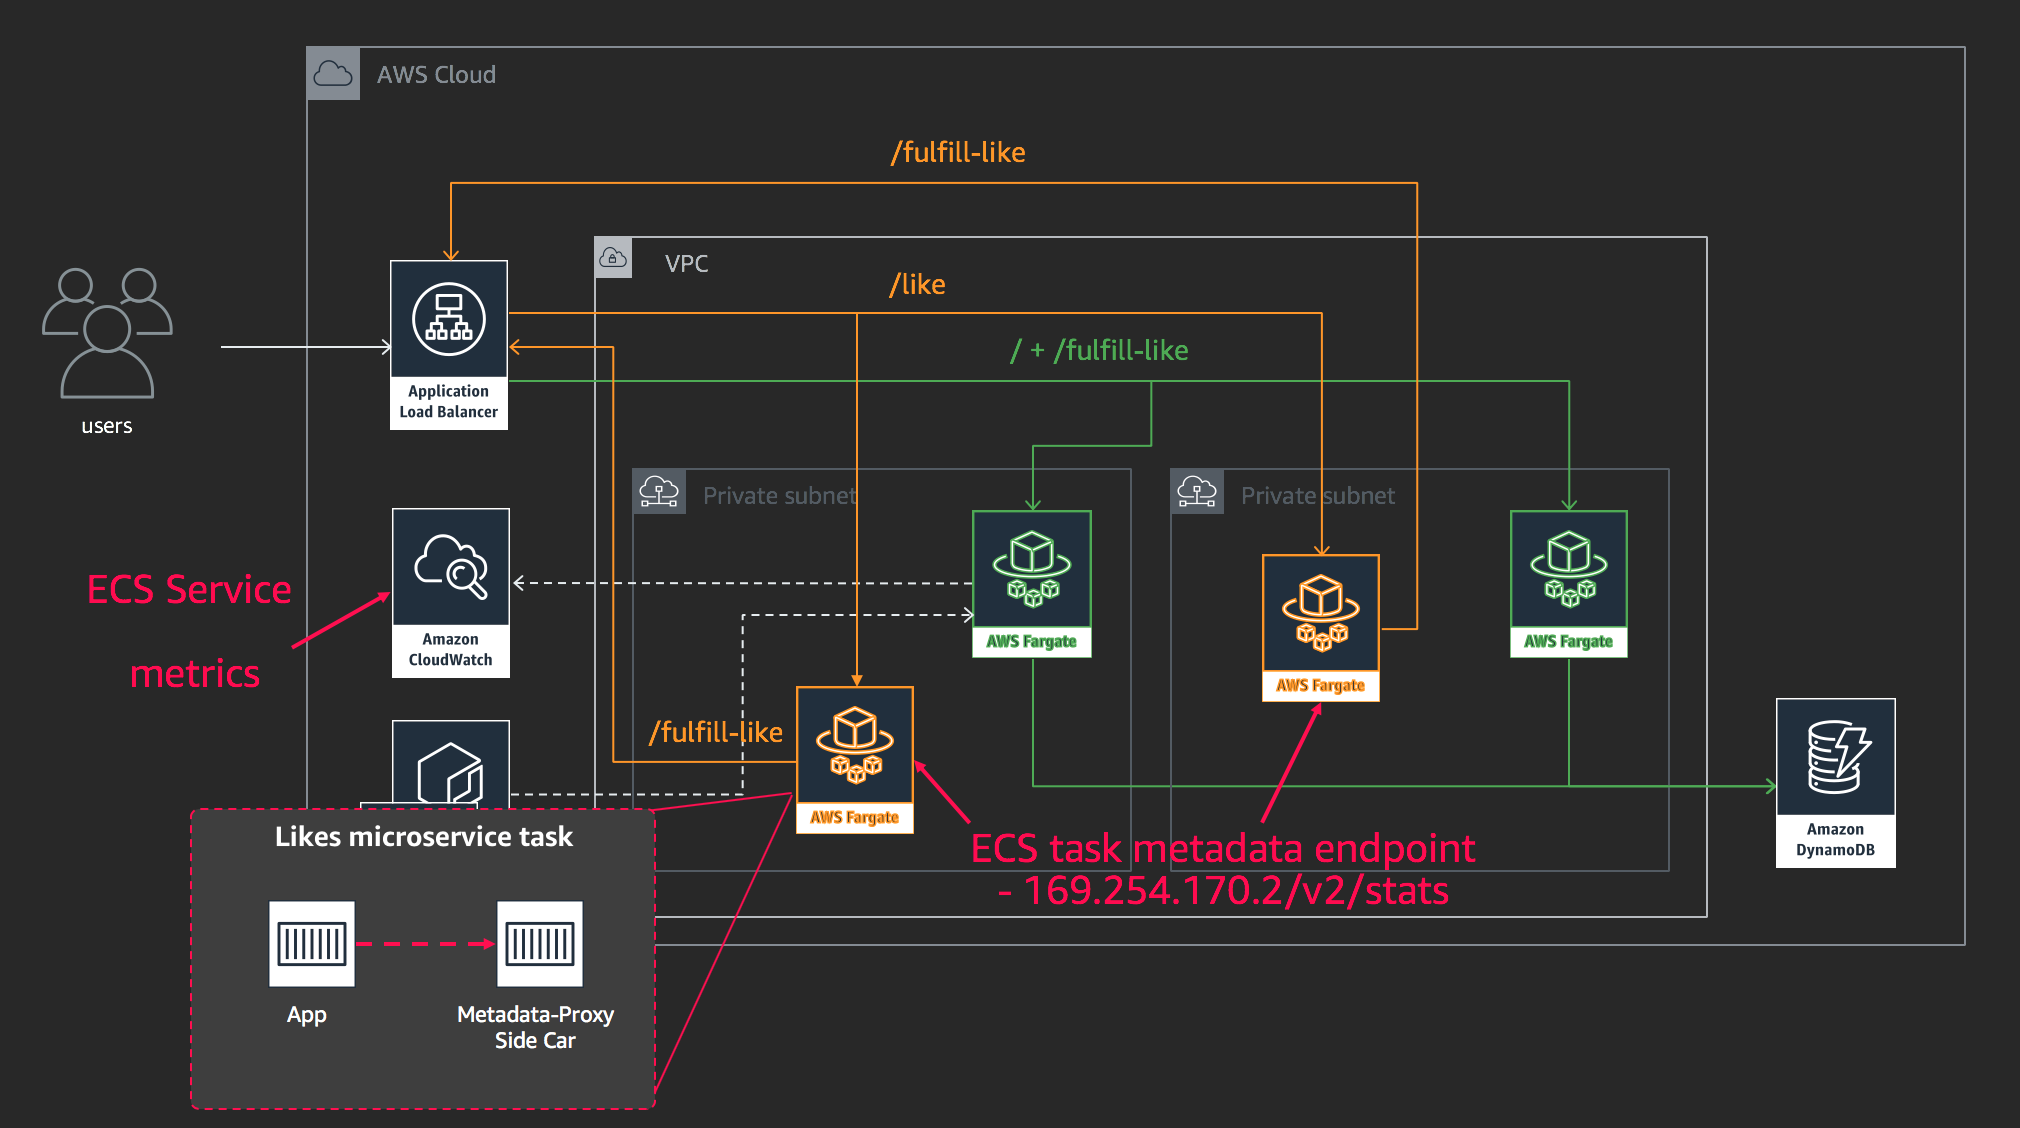Select the Amazon DynamoDB icon

pos(1836,758)
